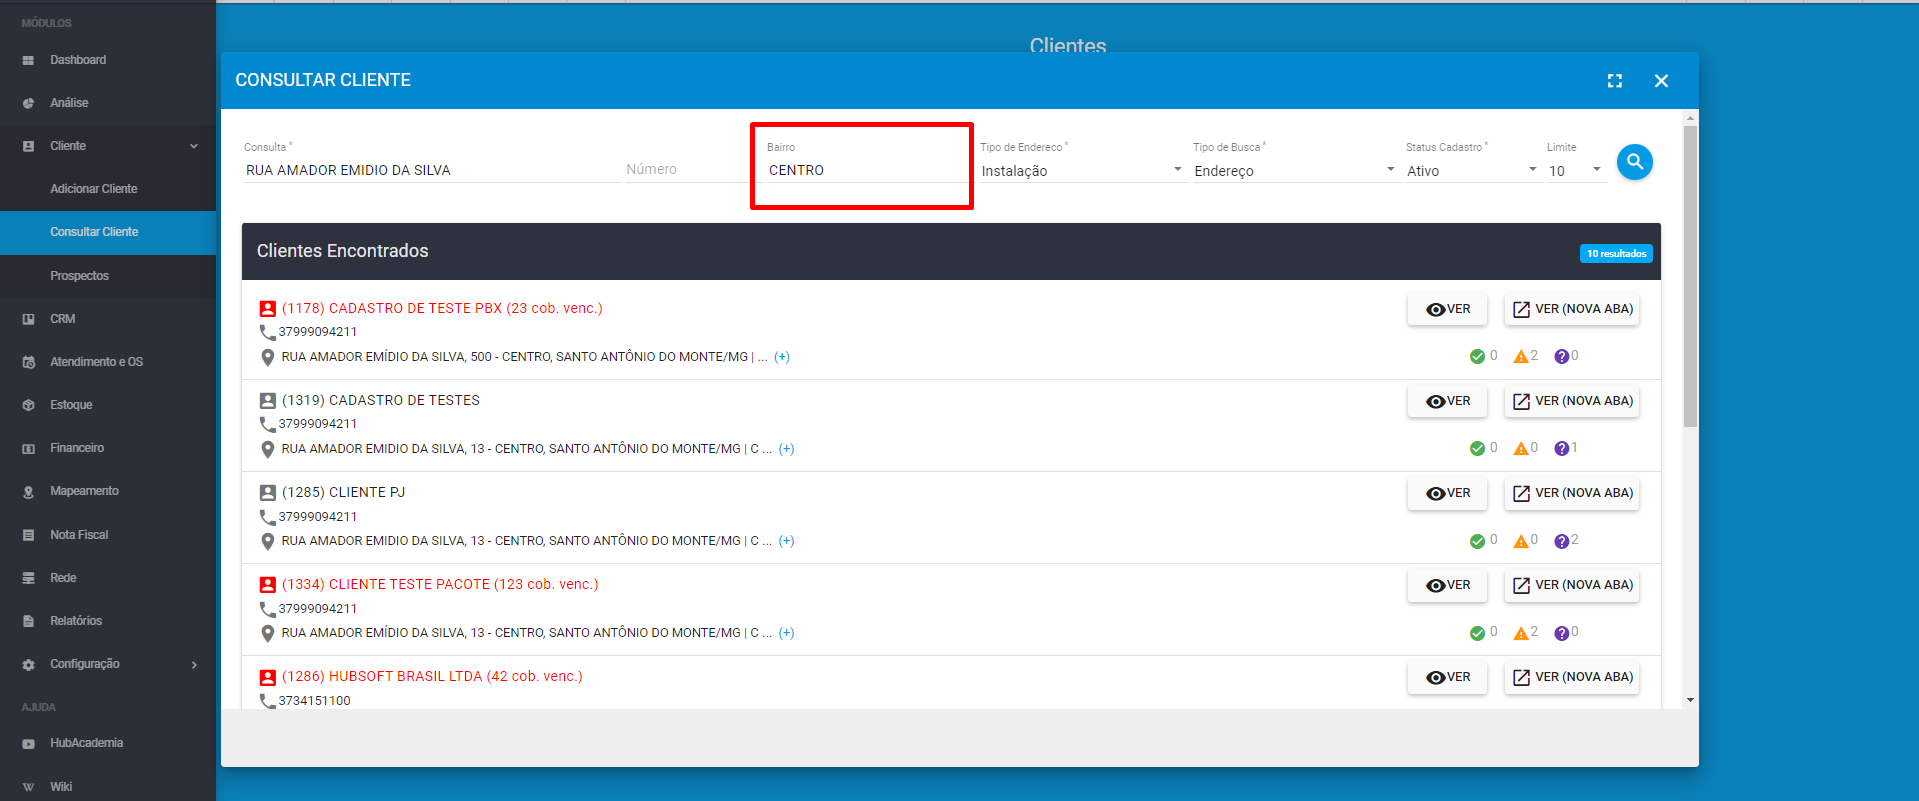The height and width of the screenshot is (801, 1919).
Task: Click the Wiki sidebar icon
Action: pos(28,787)
